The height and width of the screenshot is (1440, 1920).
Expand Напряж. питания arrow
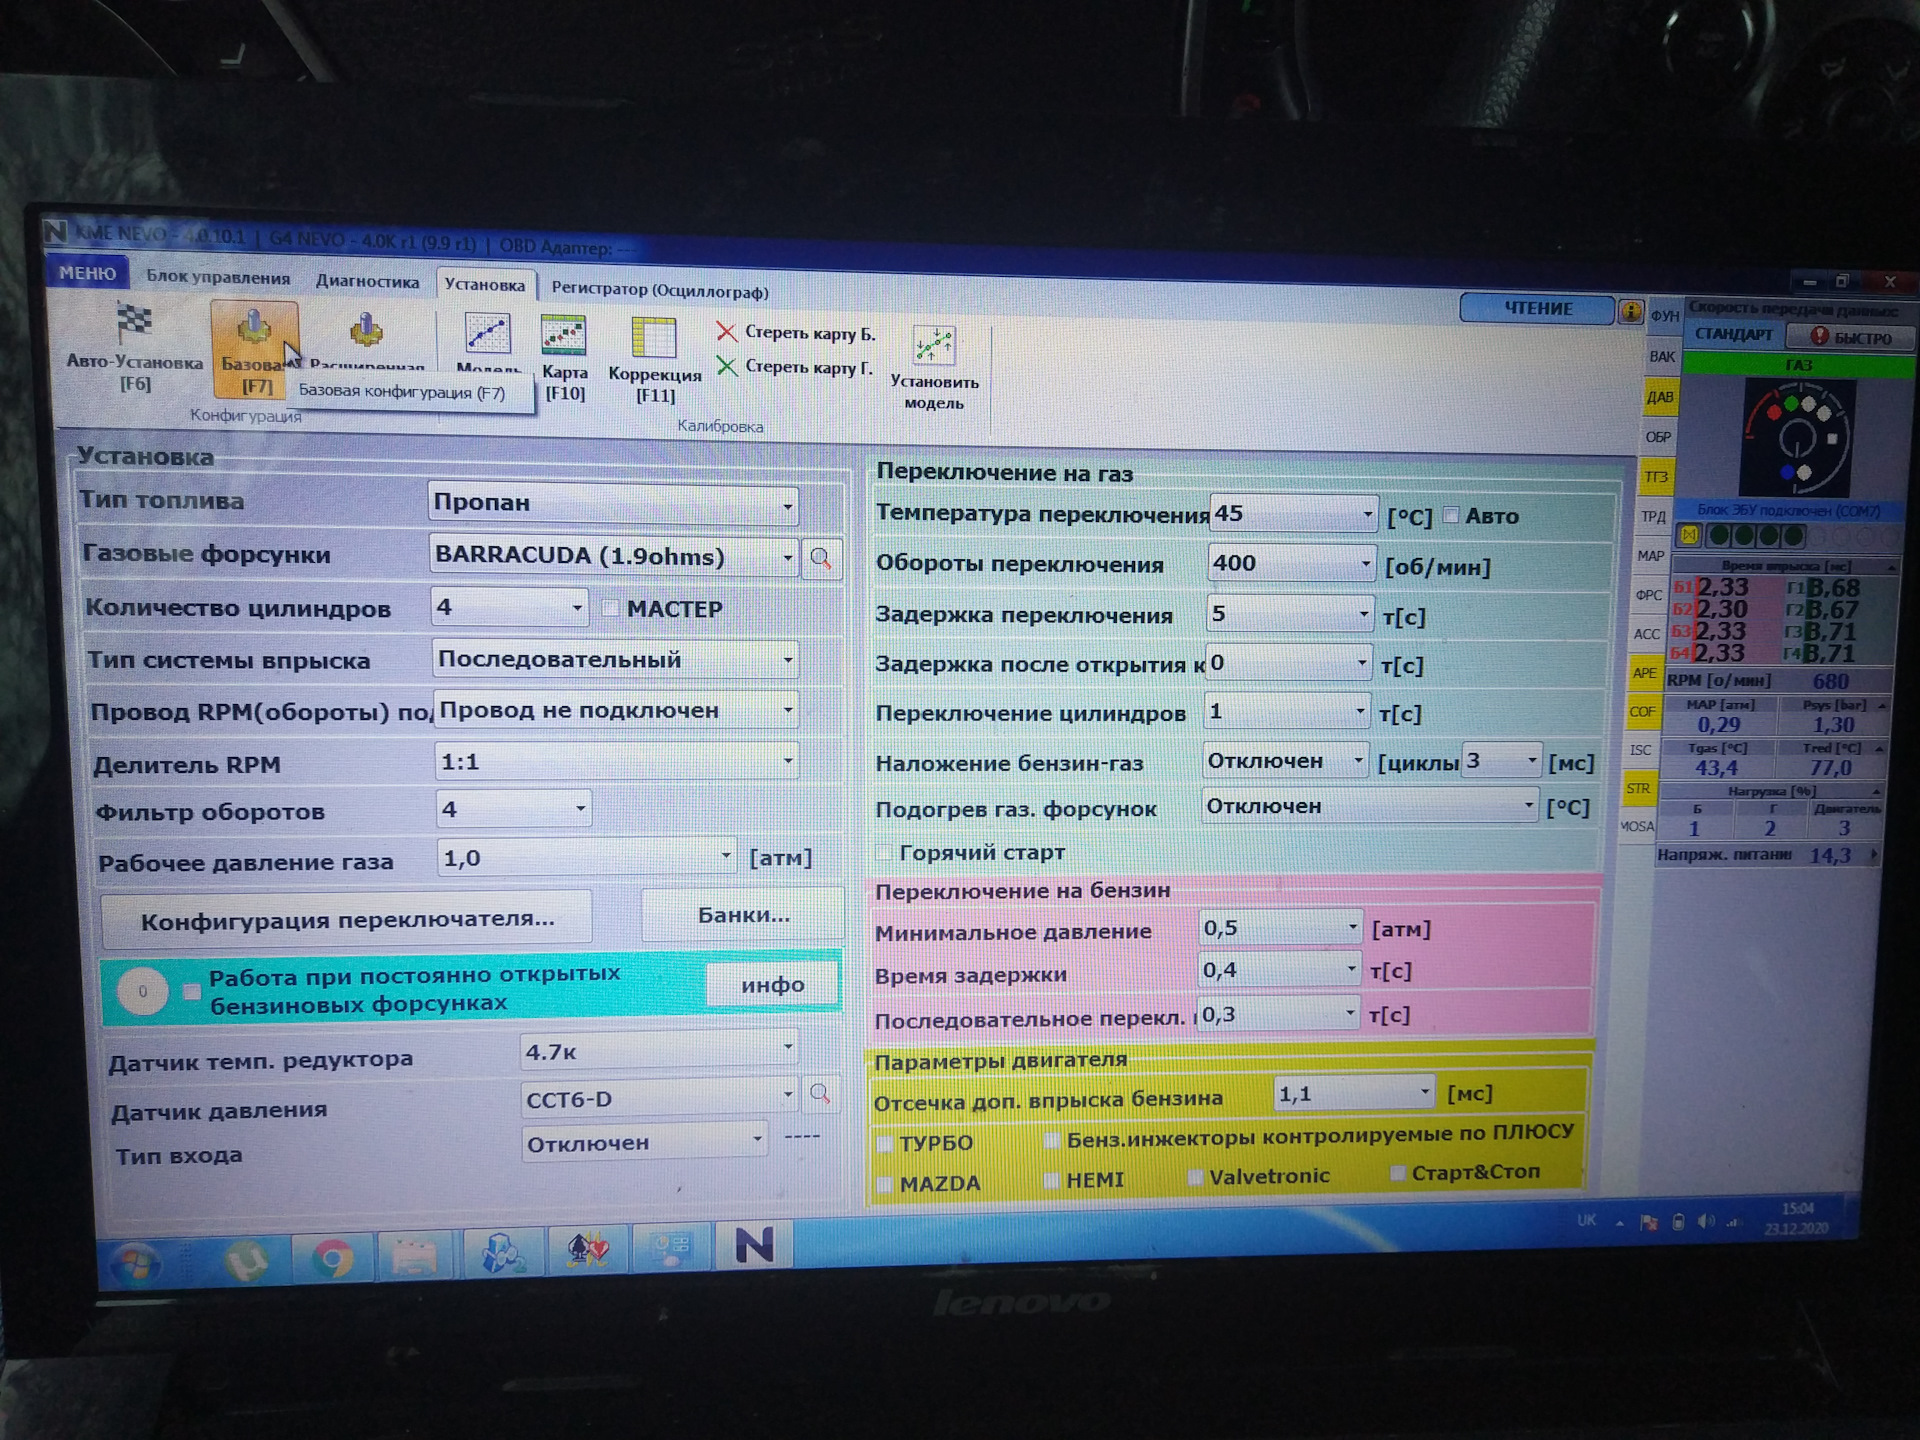pyautogui.click(x=1872, y=855)
